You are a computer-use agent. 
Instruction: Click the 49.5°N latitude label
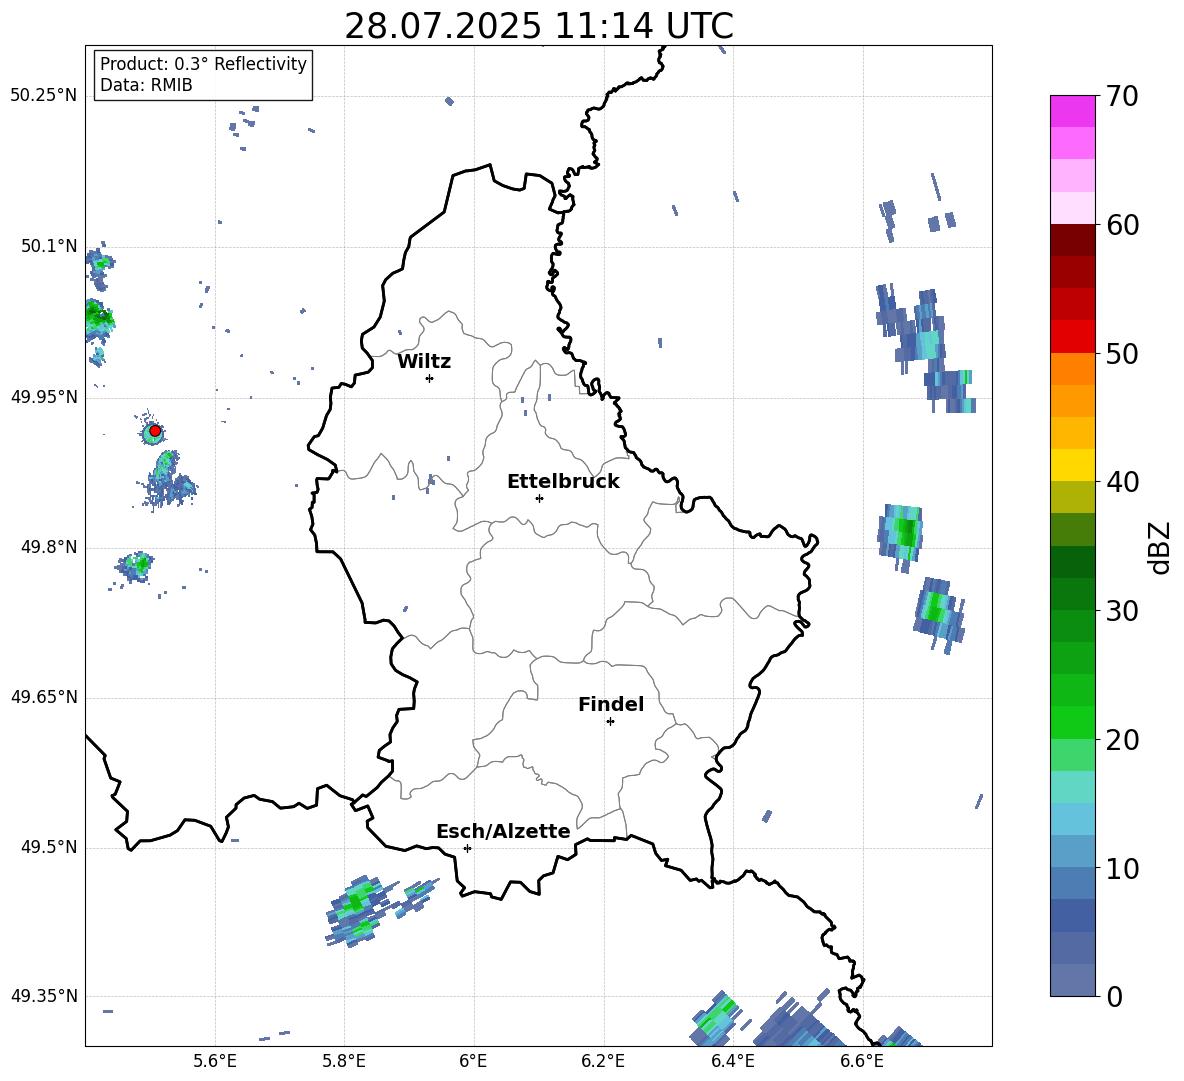pyautogui.click(x=50, y=848)
